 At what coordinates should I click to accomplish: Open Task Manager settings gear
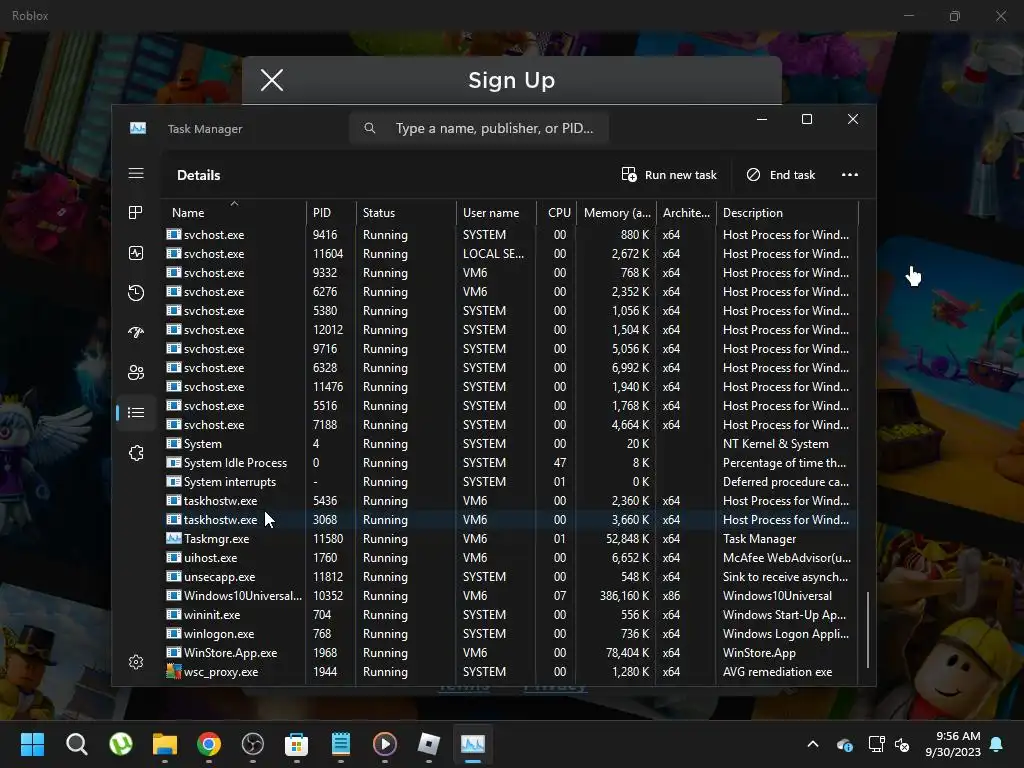pos(136,662)
